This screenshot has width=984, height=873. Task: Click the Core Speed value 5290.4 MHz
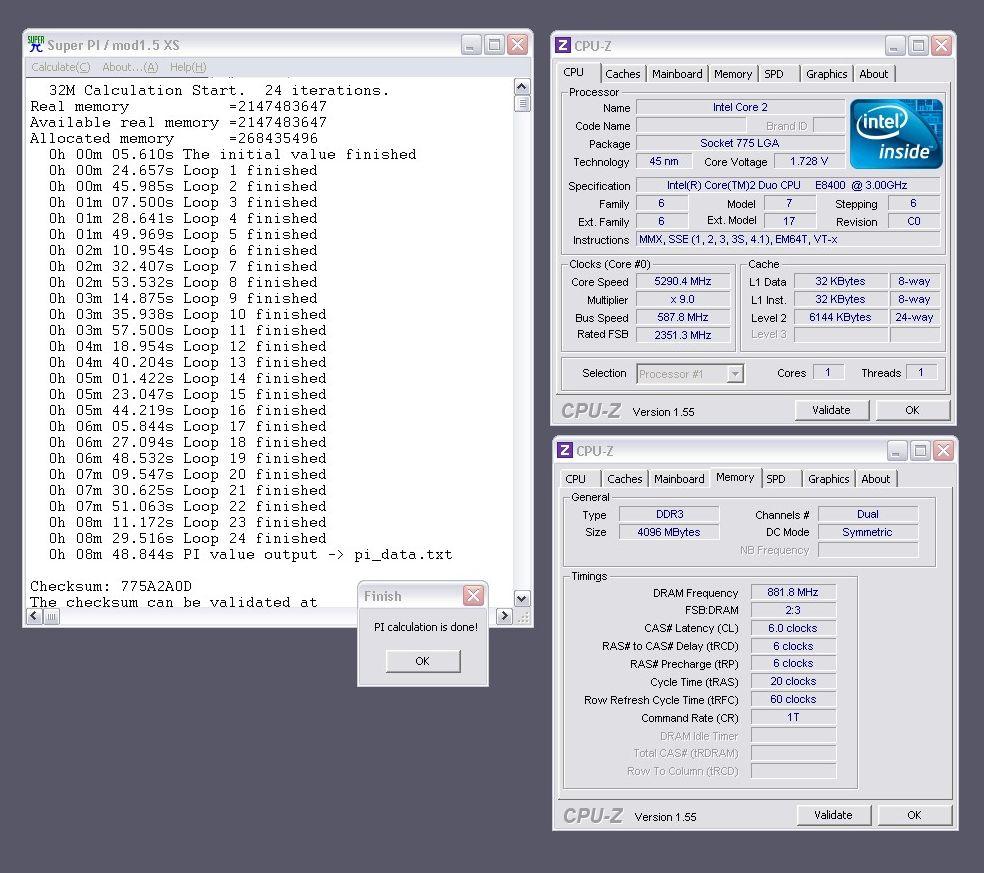(x=683, y=281)
